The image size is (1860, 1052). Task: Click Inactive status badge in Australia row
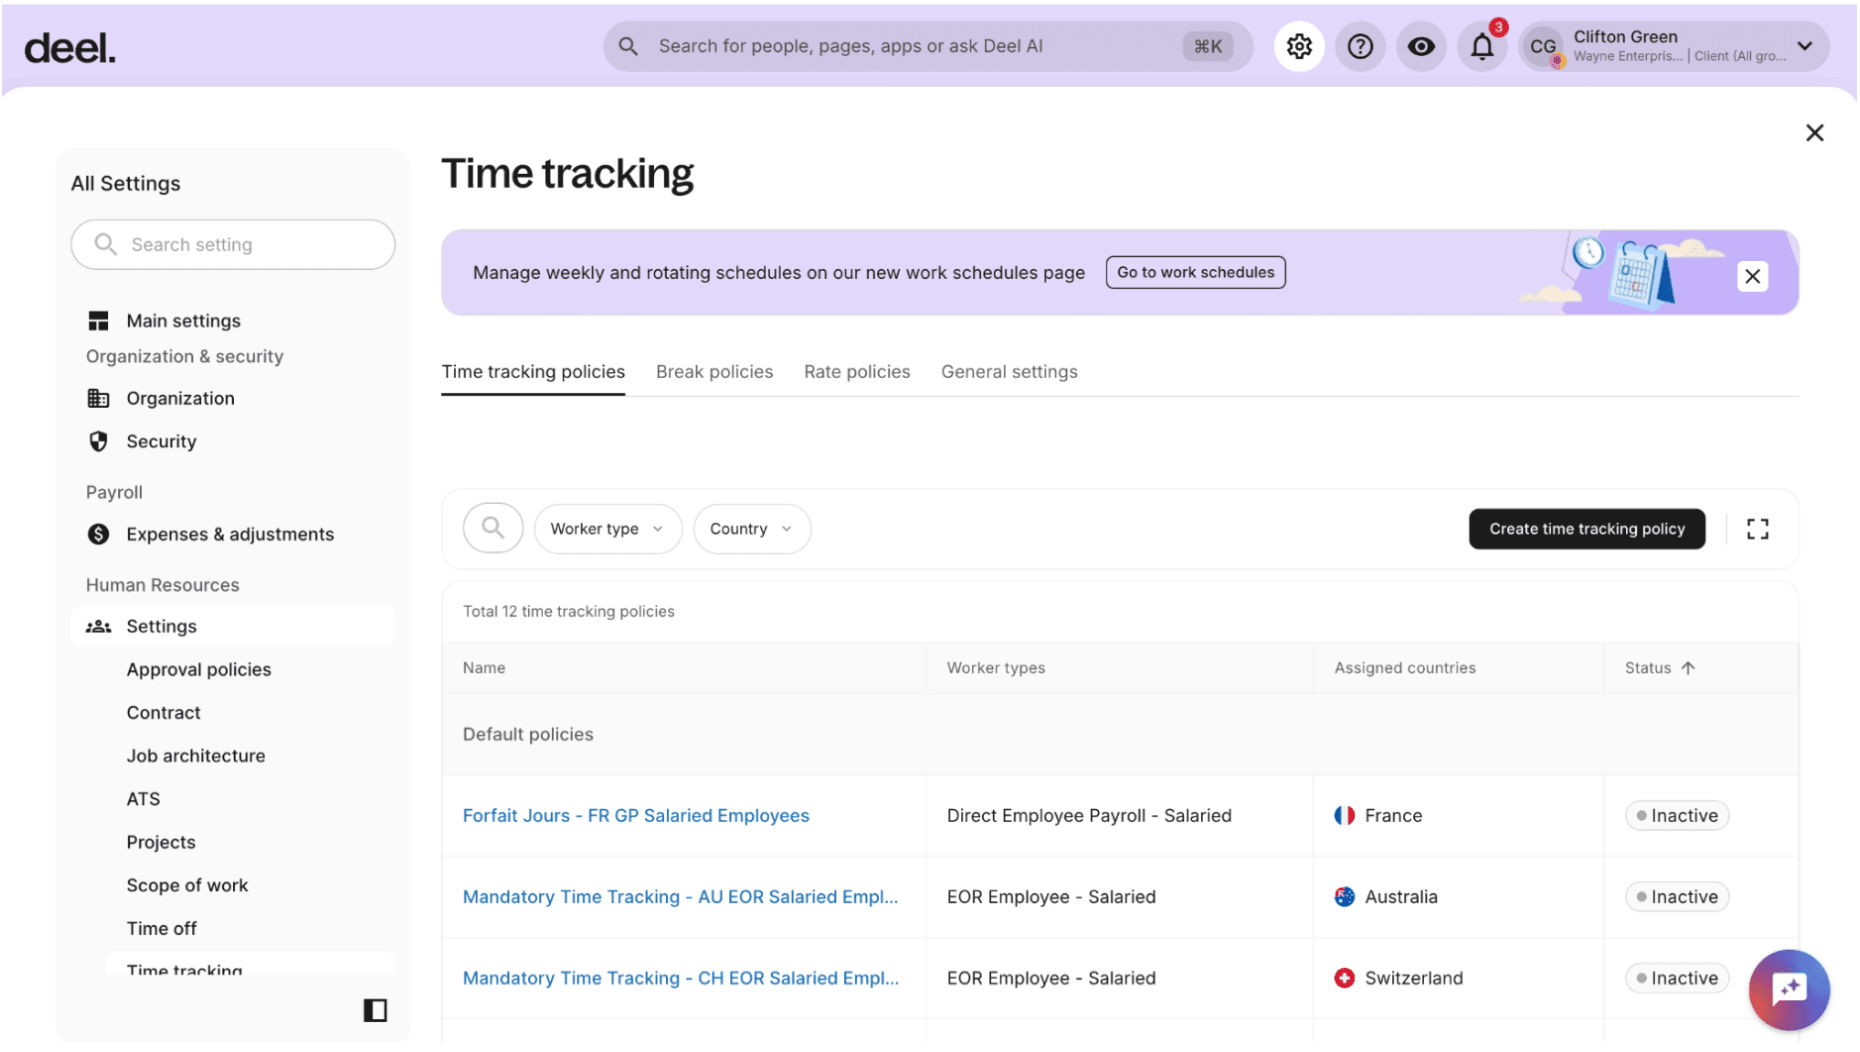(1677, 897)
